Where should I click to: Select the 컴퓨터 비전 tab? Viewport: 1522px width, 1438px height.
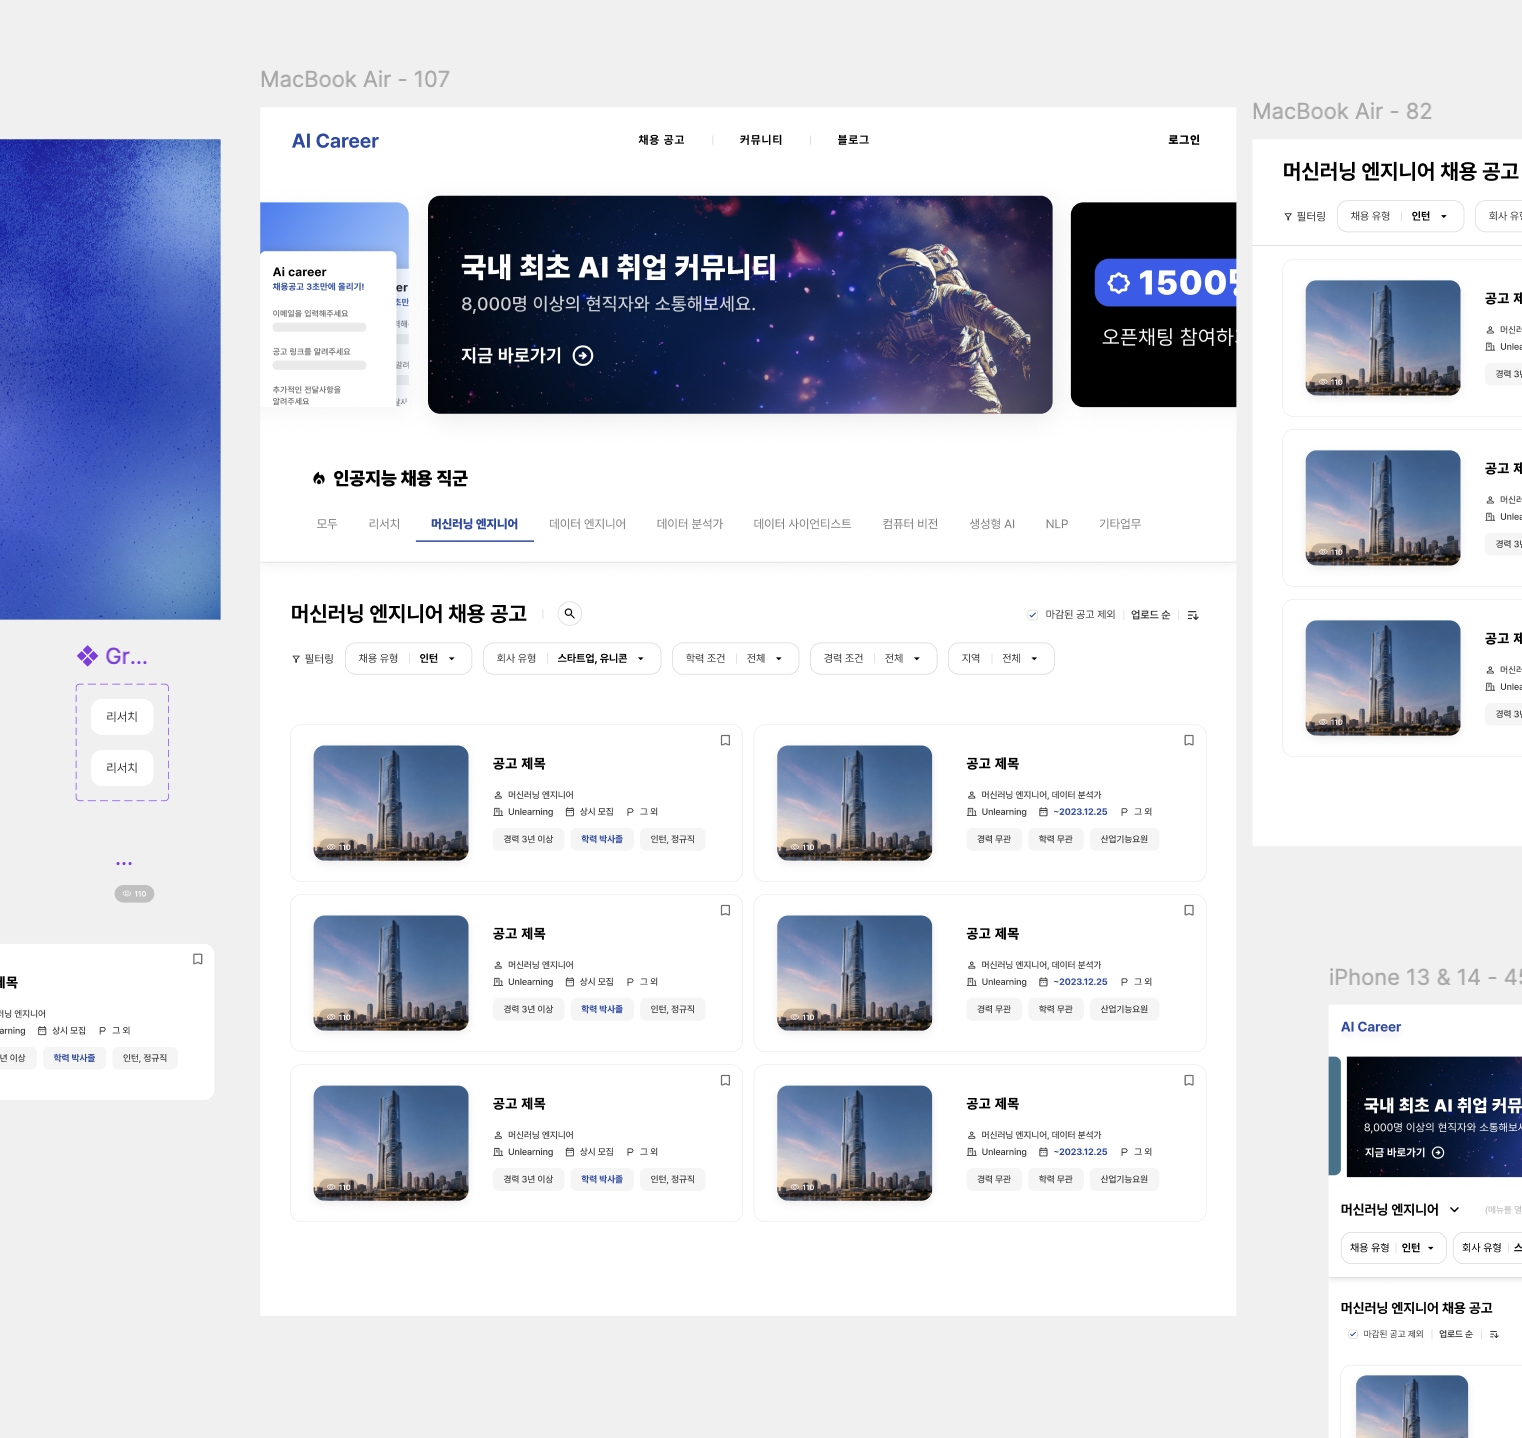click(910, 524)
